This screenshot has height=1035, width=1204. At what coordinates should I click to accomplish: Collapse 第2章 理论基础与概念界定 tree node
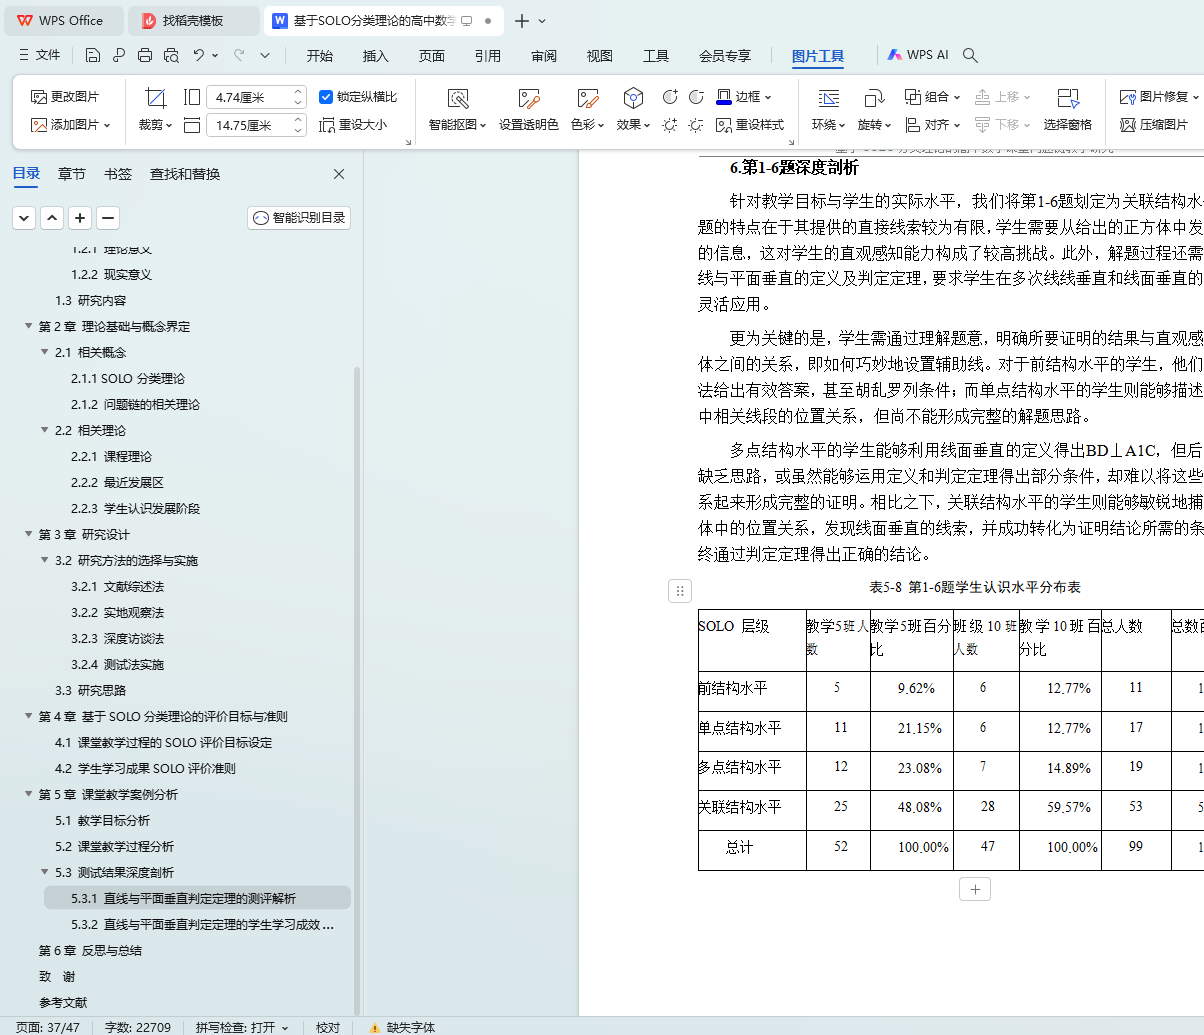pyautogui.click(x=28, y=327)
